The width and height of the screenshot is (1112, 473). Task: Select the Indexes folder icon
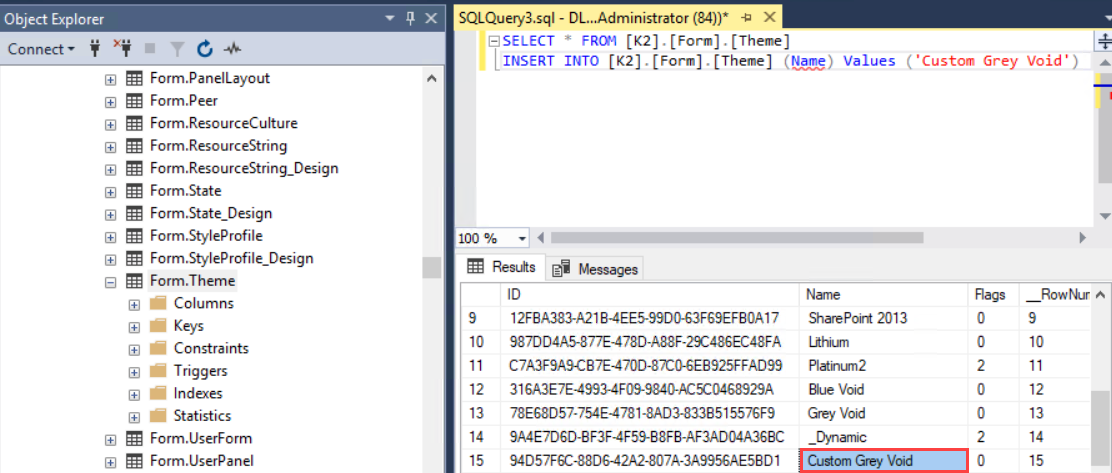(x=158, y=394)
